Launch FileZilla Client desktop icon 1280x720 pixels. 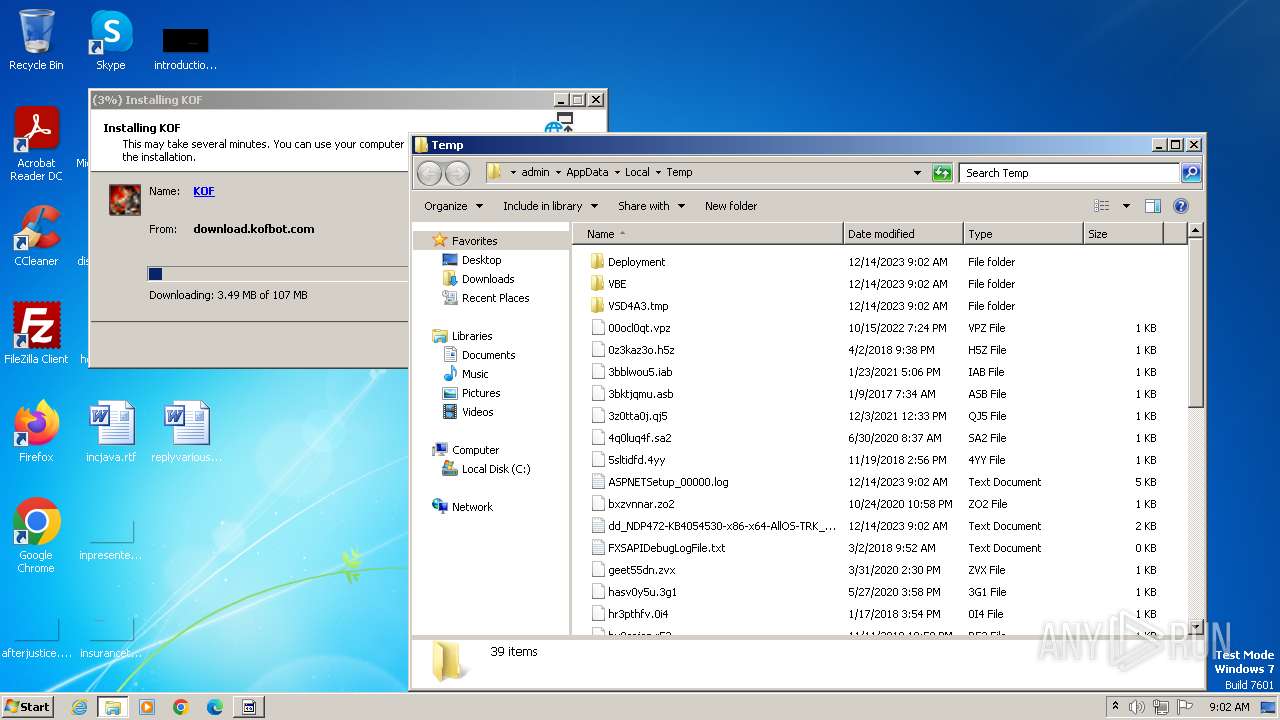click(x=36, y=333)
